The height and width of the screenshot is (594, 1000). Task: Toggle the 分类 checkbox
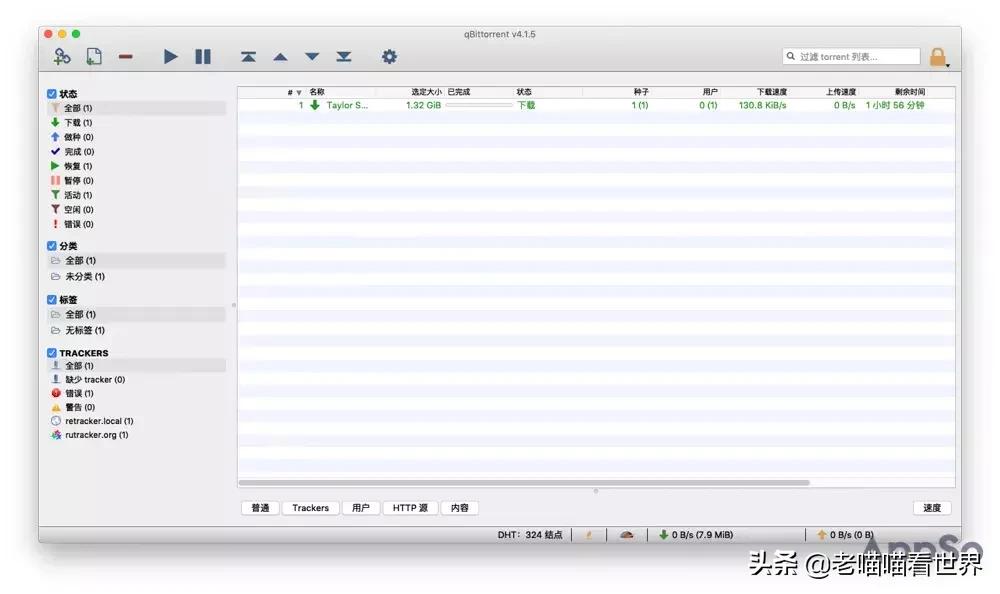pyautogui.click(x=52, y=246)
